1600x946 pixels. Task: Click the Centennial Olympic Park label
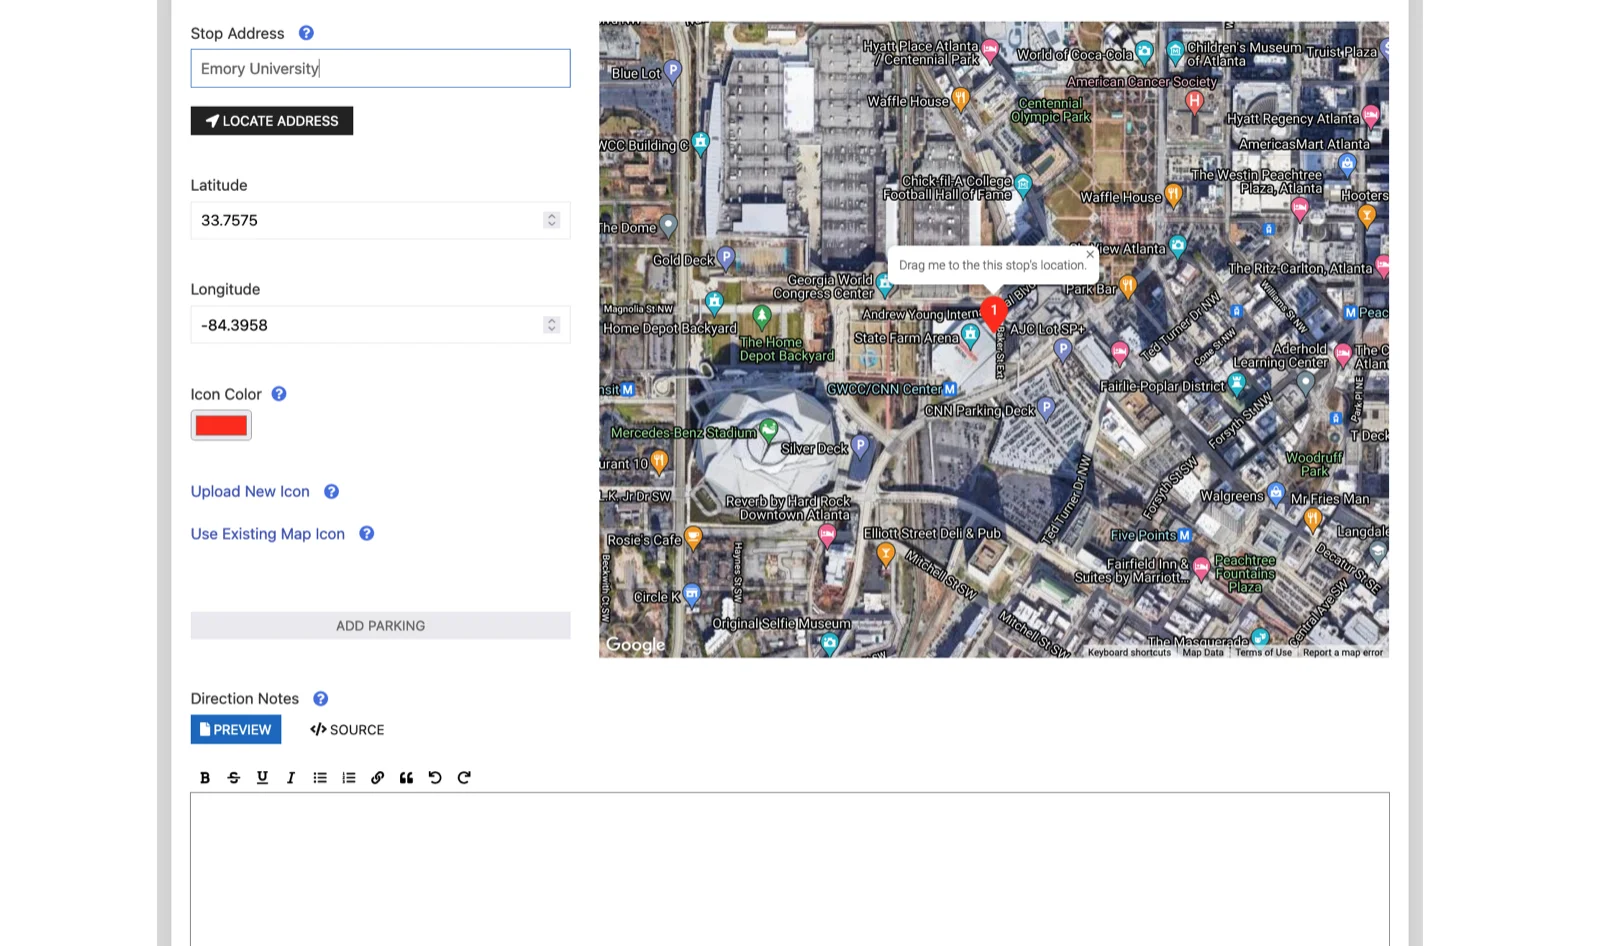(x=1050, y=110)
